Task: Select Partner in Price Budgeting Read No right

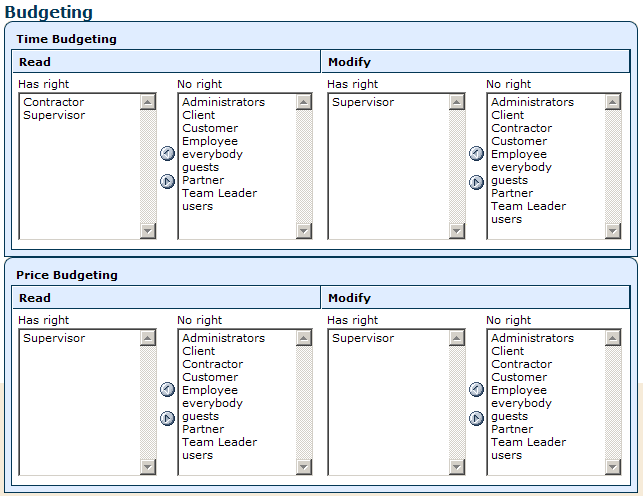Action: pos(203,429)
